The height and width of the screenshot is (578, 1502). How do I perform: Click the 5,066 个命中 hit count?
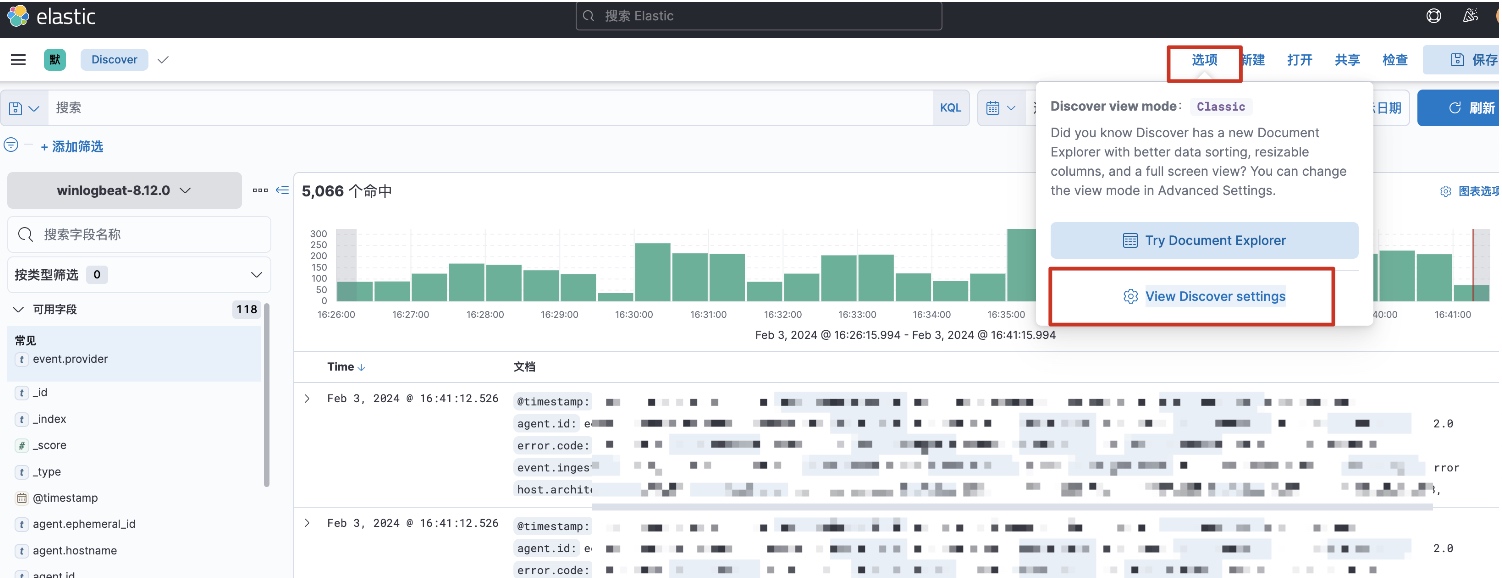[347, 191]
